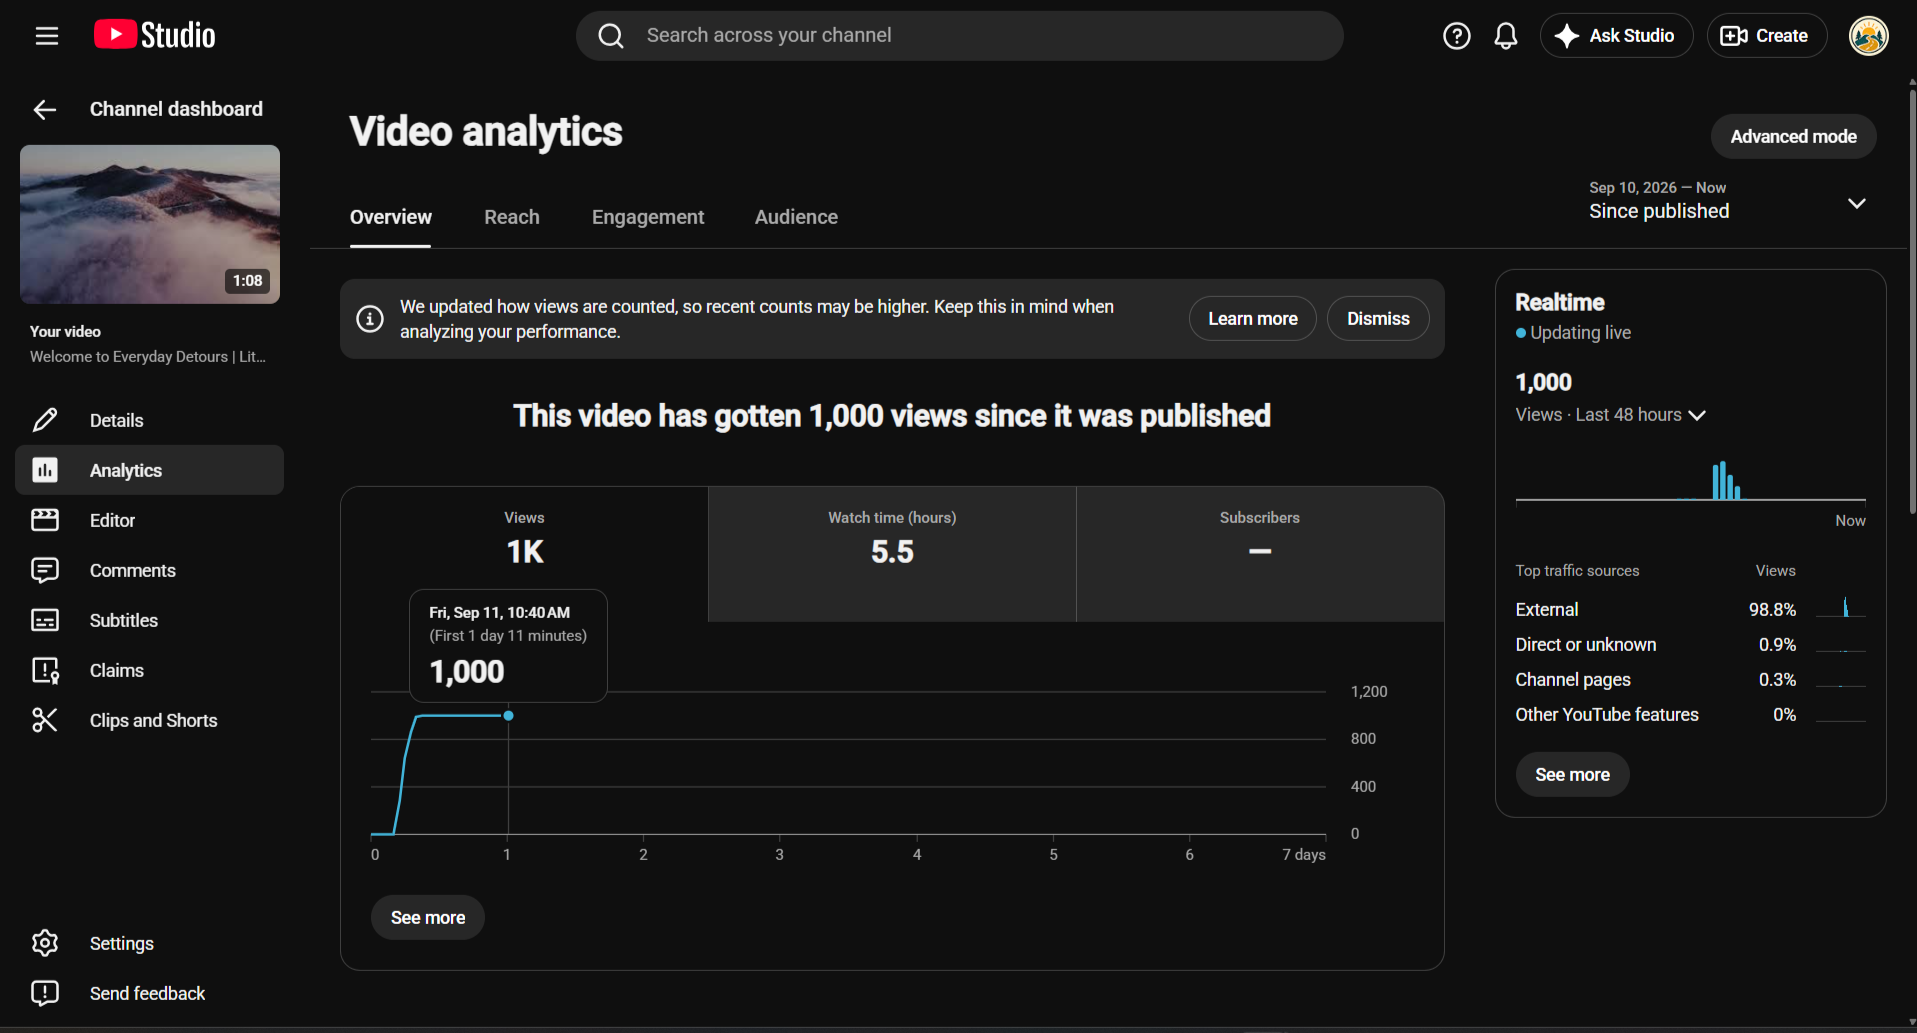
Task: Click the Ask Studio button
Action: 1616,36
